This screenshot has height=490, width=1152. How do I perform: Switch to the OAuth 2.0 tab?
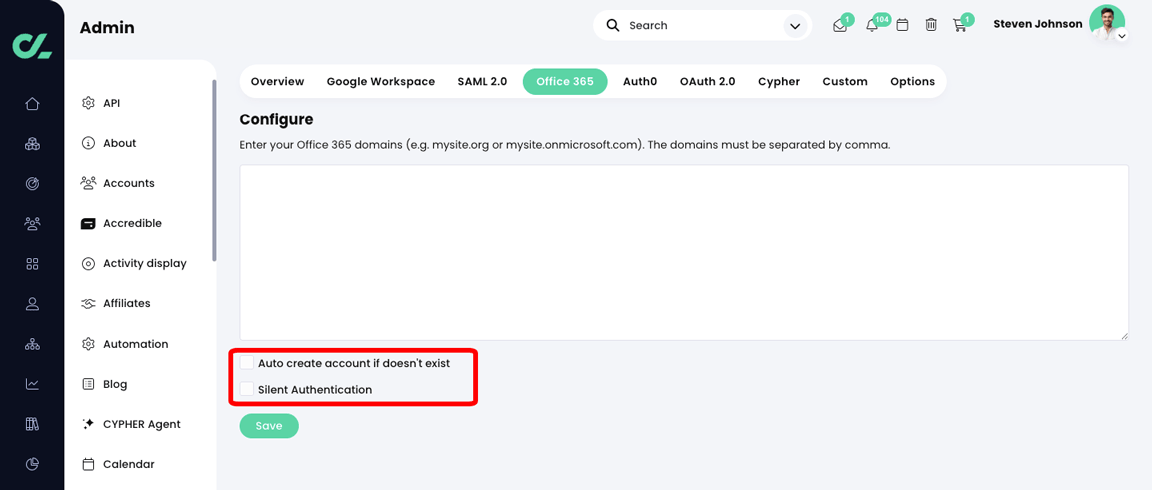(x=708, y=82)
